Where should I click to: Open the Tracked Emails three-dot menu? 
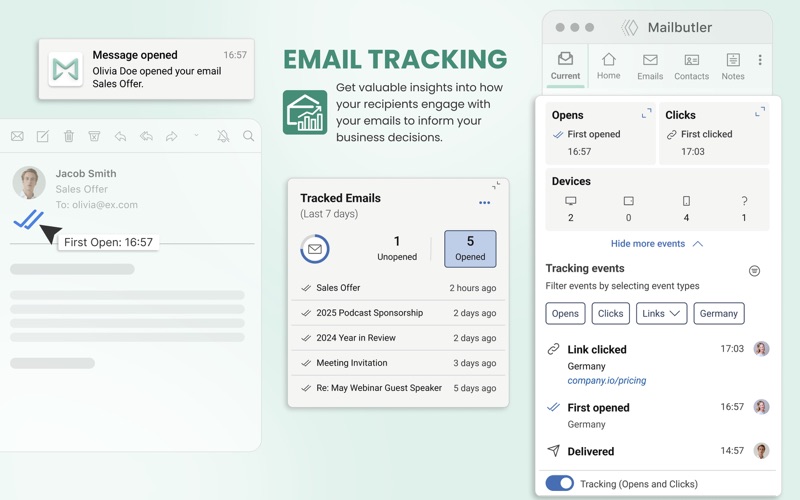click(x=485, y=203)
